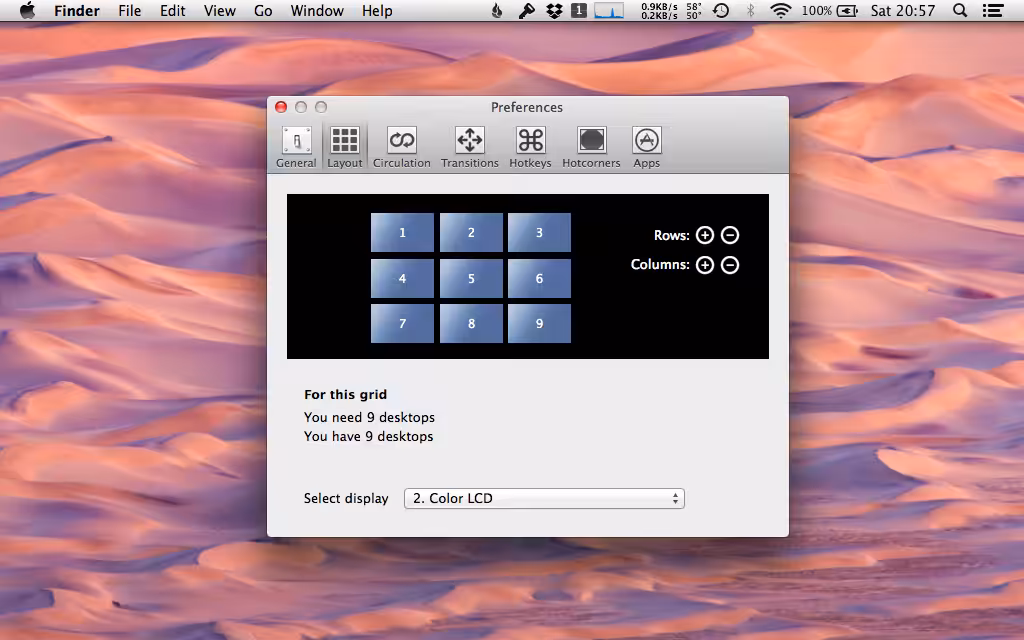The height and width of the screenshot is (640, 1024).
Task: Add a column with plus button
Action: click(x=705, y=264)
